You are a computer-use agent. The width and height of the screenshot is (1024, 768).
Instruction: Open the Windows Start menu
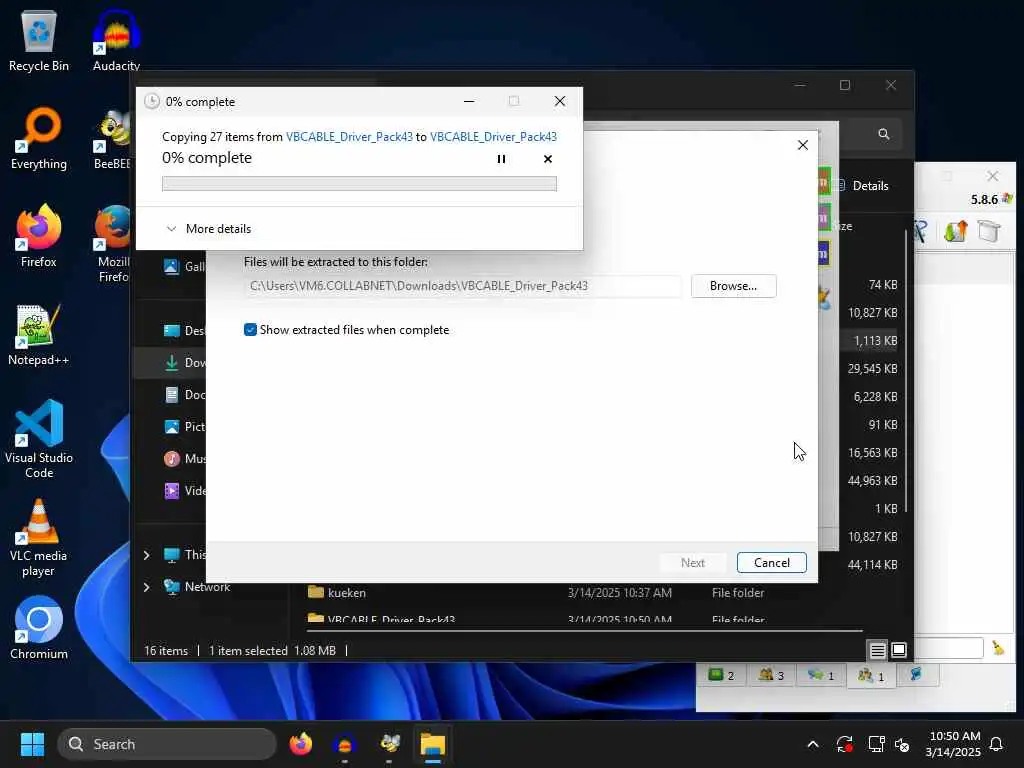(x=32, y=744)
